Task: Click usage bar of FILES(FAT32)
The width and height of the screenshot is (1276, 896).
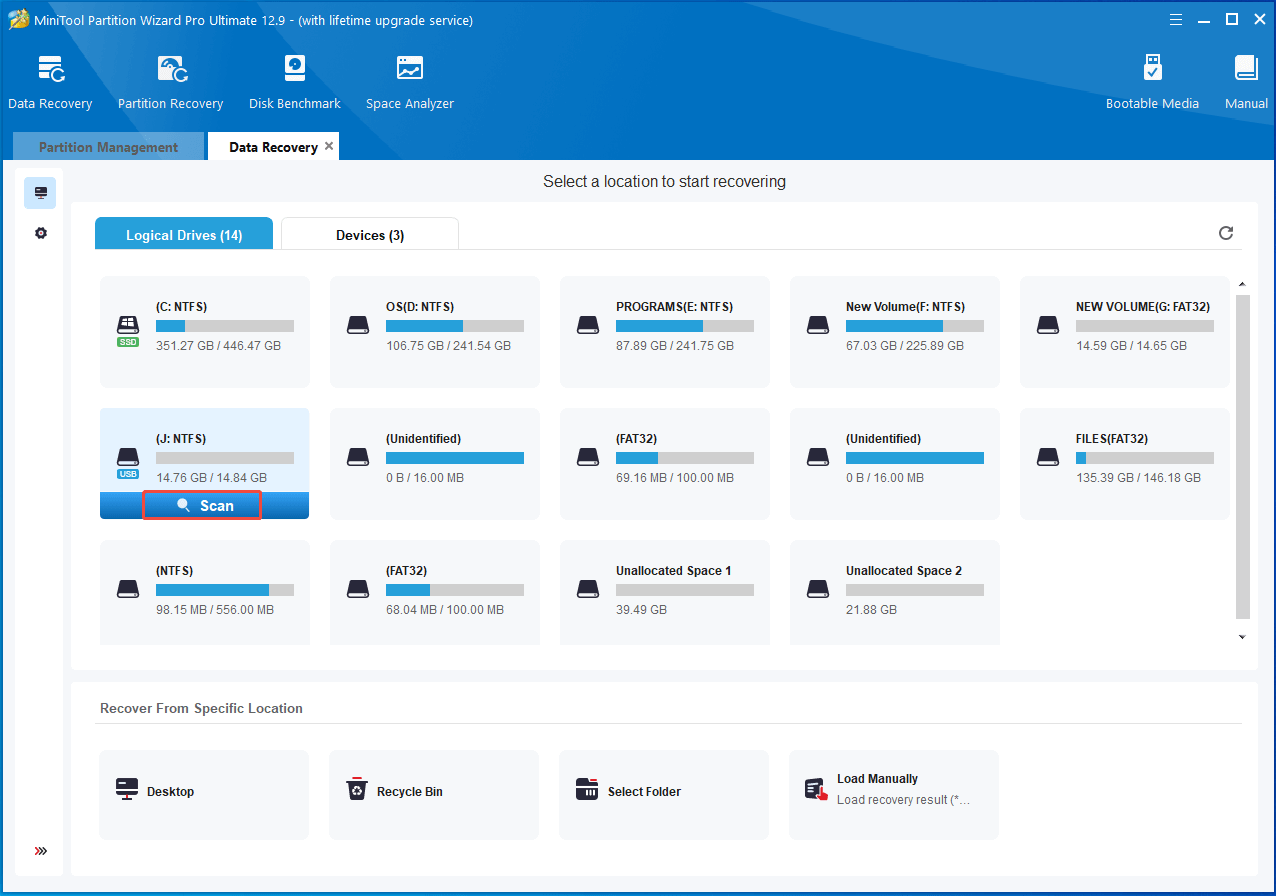Action: coord(1145,458)
